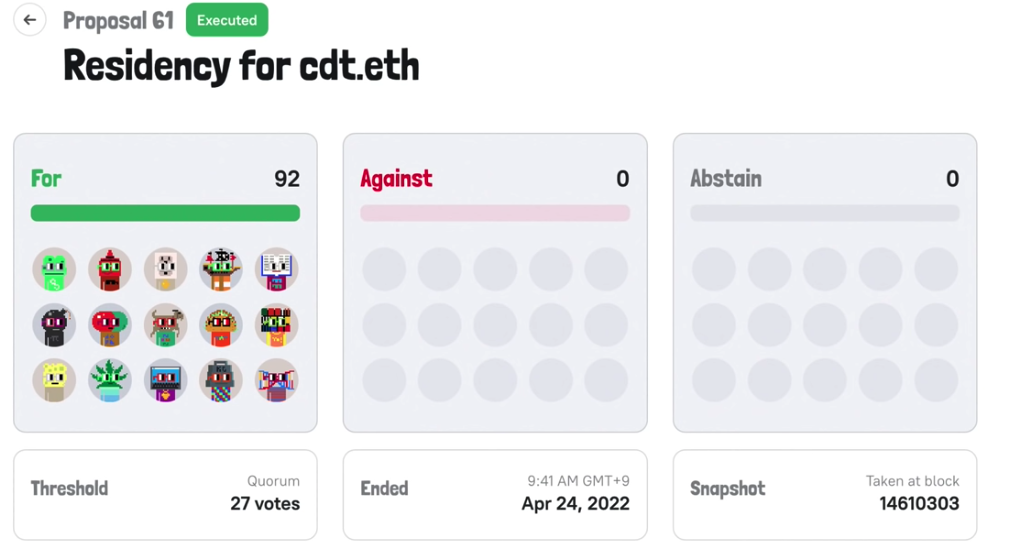Screen dimensions: 1010x550
Task: Open the weight-head voter avatar
Action: (221, 381)
